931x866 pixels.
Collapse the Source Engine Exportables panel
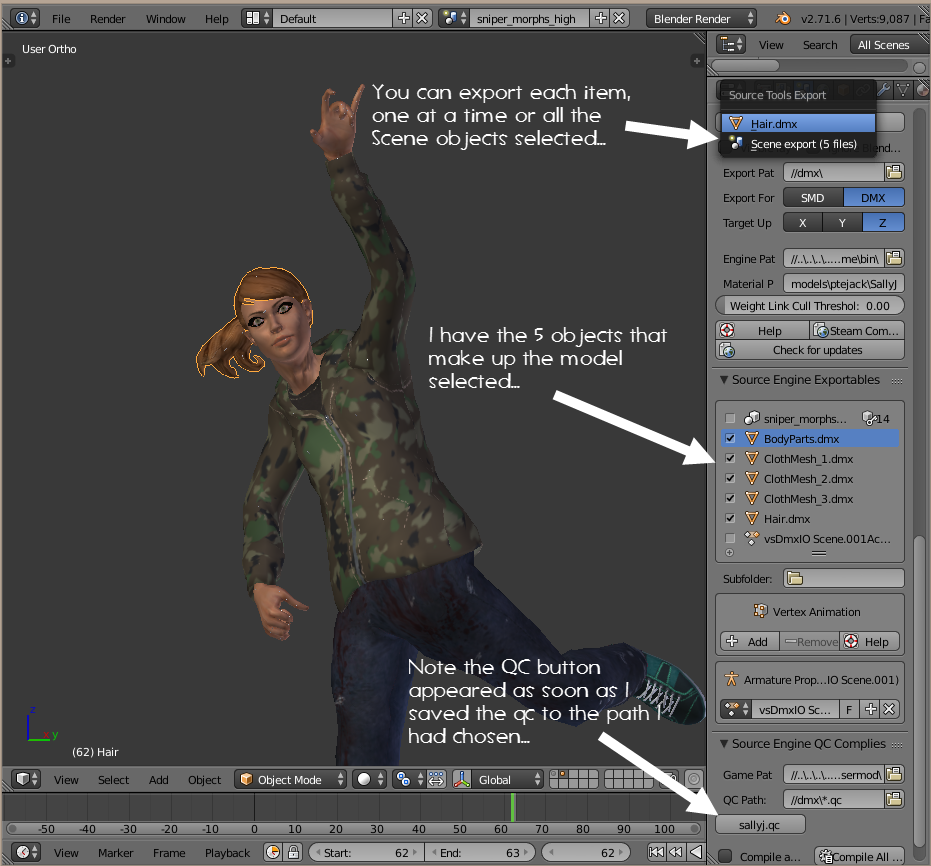[724, 380]
